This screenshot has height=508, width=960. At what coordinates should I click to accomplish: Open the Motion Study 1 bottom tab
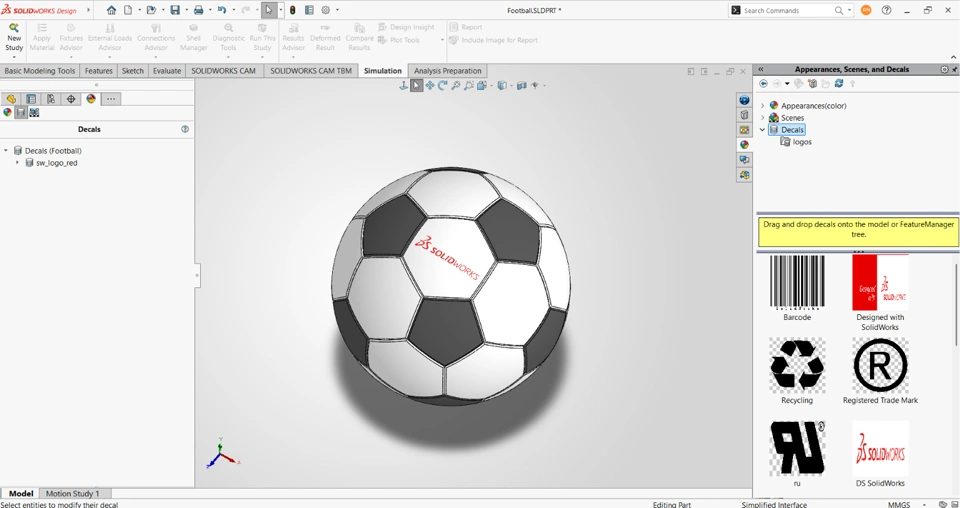coord(72,493)
